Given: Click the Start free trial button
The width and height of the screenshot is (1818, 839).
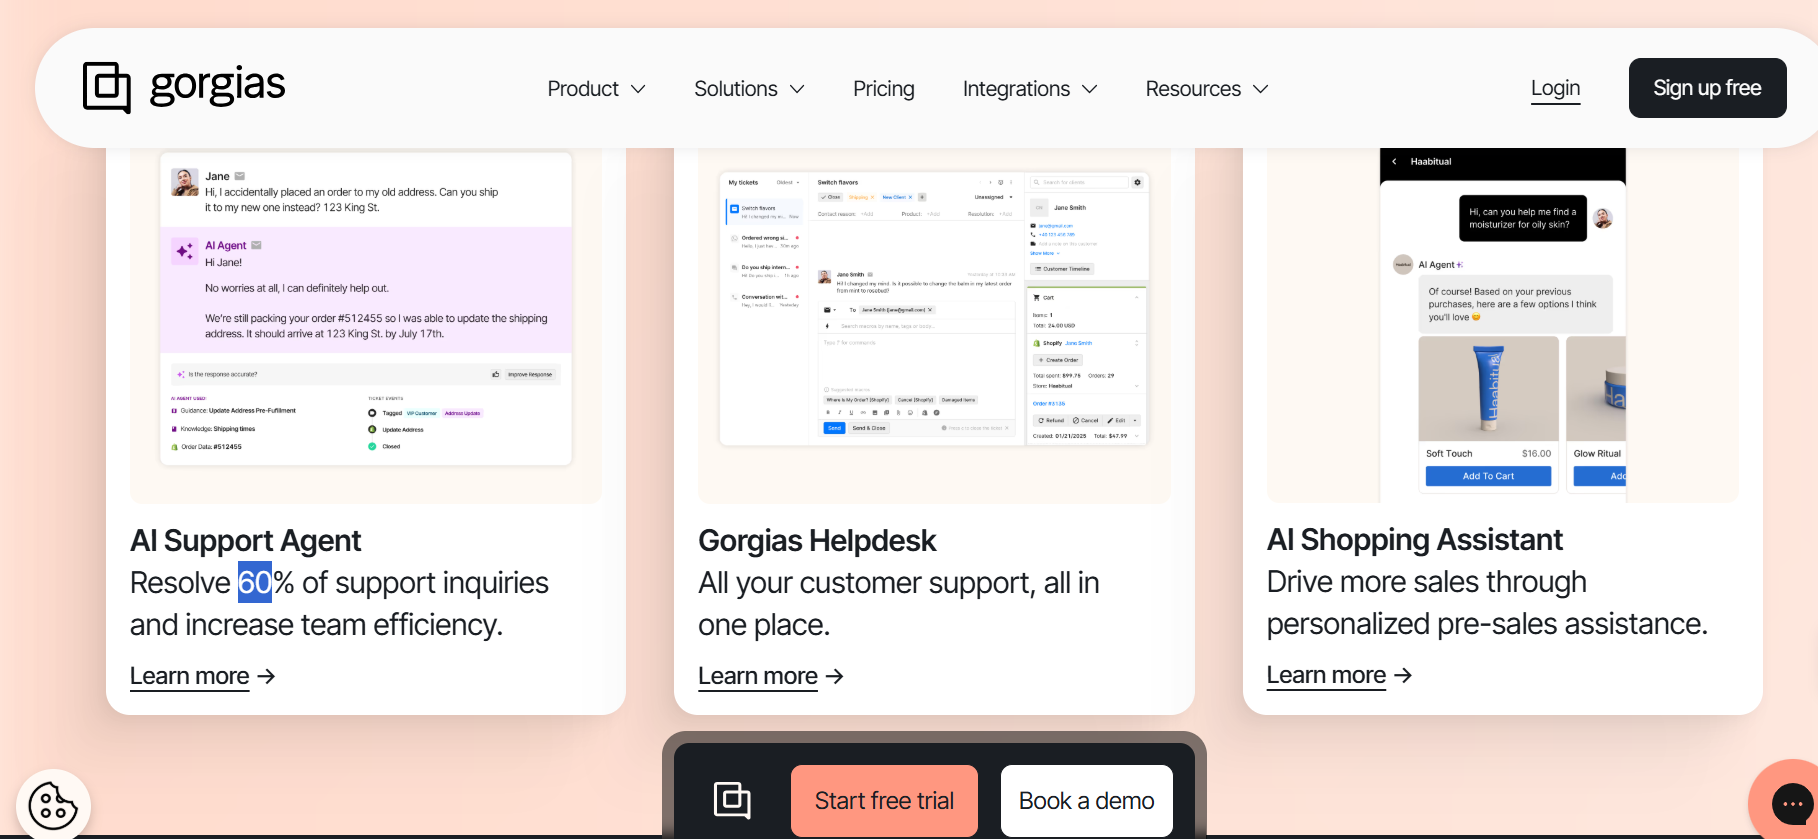Looking at the screenshot, I should 884,801.
